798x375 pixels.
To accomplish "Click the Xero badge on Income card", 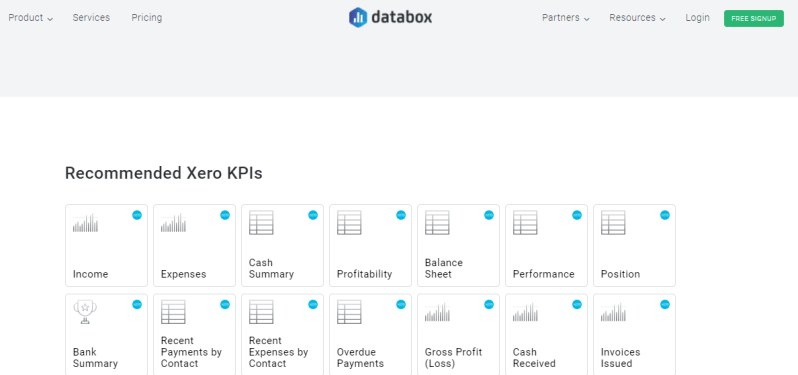I will click(x=137, y=215).
